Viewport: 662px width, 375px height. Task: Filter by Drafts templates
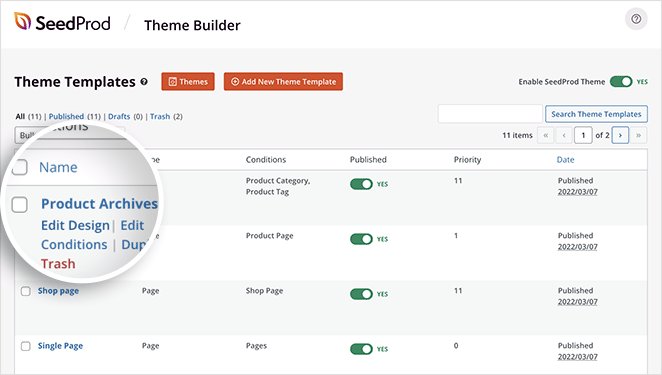(119, 117)
